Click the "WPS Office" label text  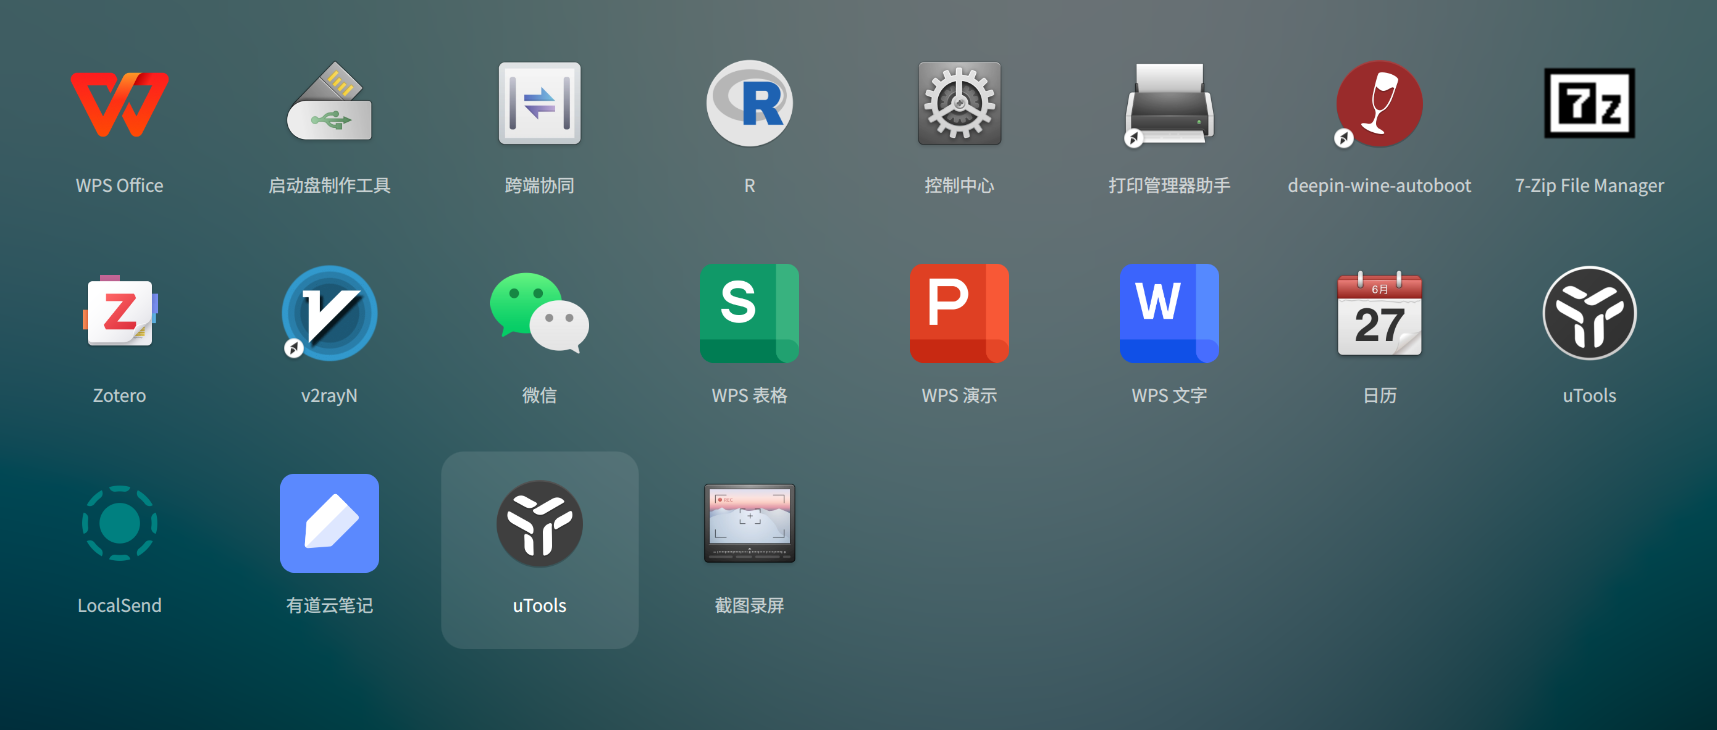click(x=120, y=186)
